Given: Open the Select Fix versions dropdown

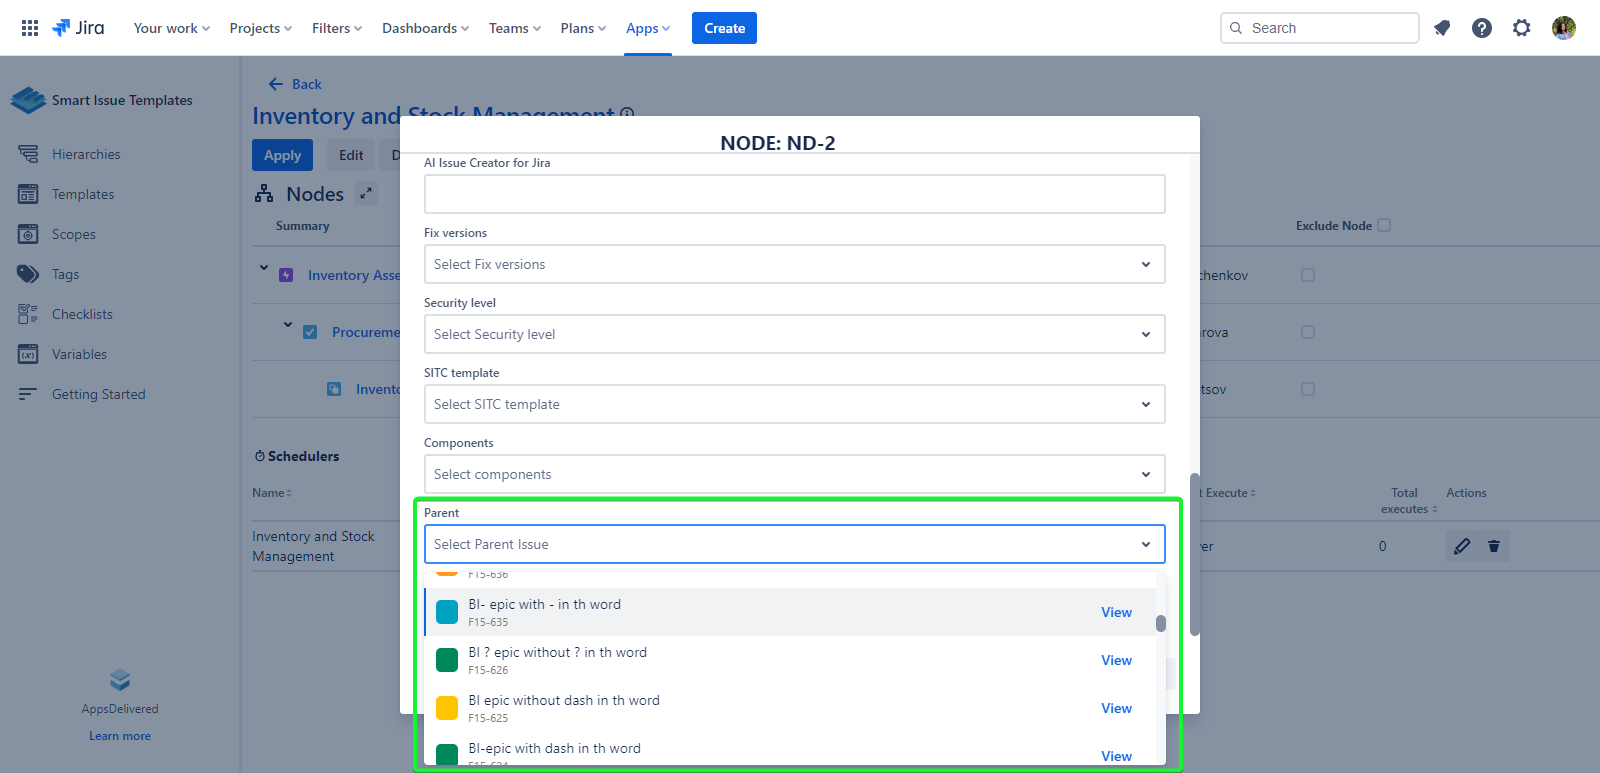Looking at the screenshot, I should click(794, 264).
